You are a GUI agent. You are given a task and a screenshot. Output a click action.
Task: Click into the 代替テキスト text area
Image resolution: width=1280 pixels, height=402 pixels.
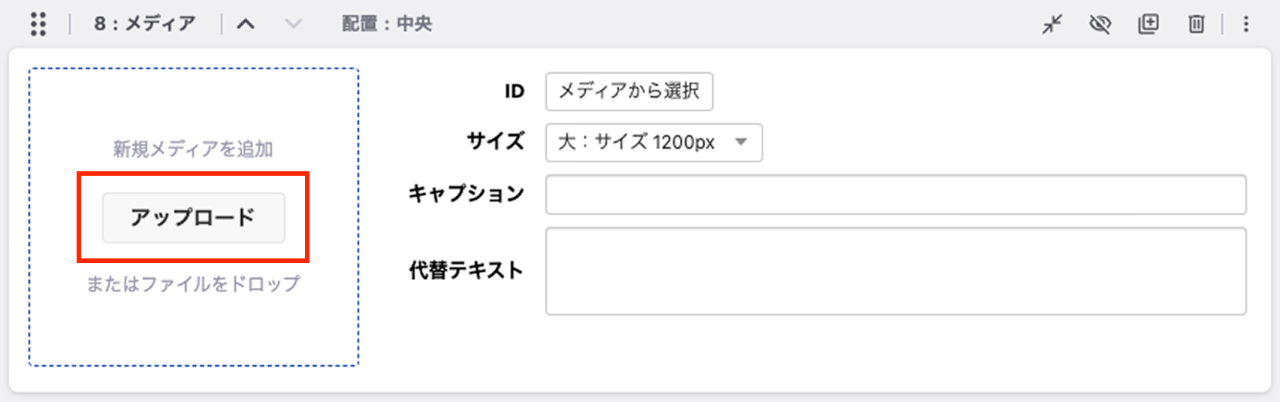click(x=896, y=271)
